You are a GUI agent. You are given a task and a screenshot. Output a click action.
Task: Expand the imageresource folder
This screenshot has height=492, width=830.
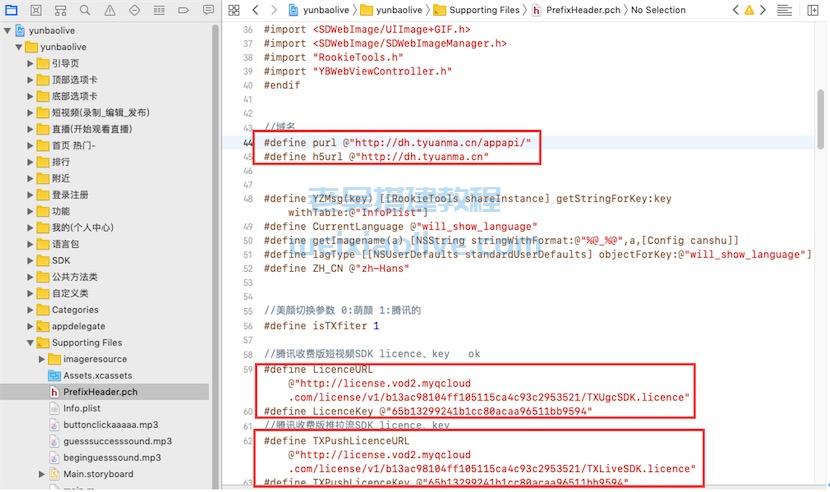click(42, 359)
